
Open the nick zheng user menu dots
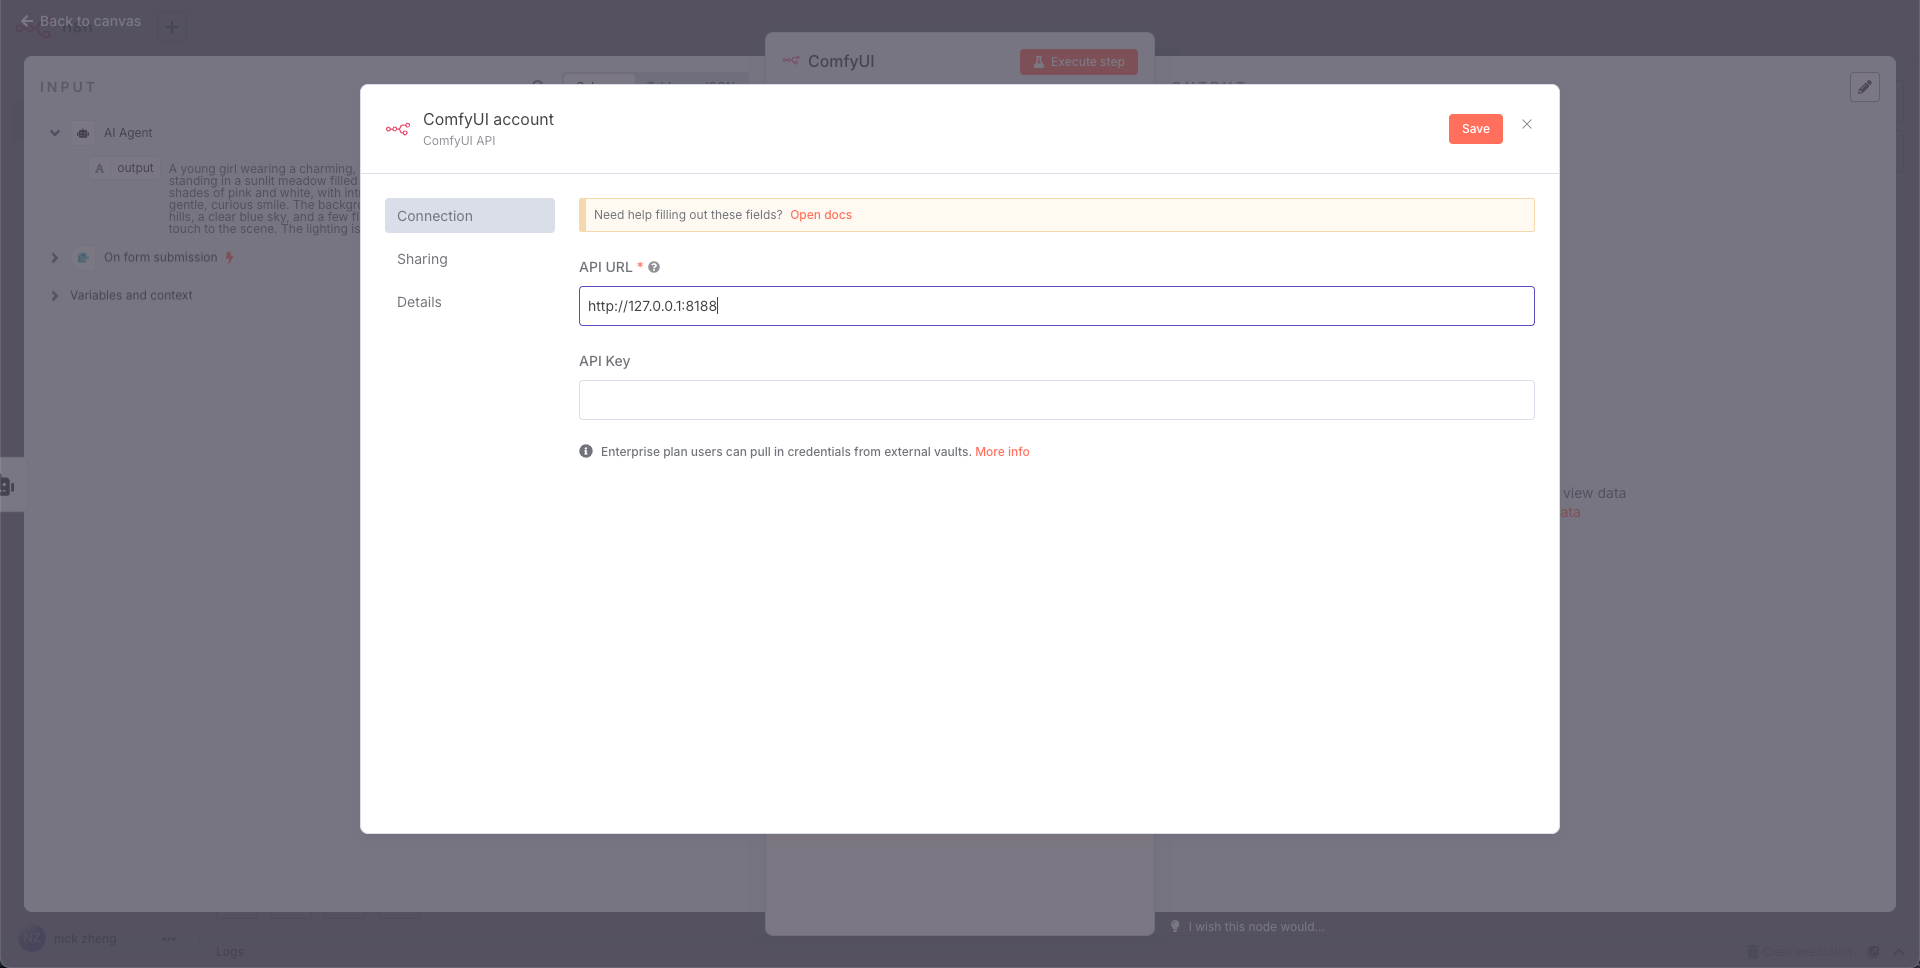tap(169, 939)
